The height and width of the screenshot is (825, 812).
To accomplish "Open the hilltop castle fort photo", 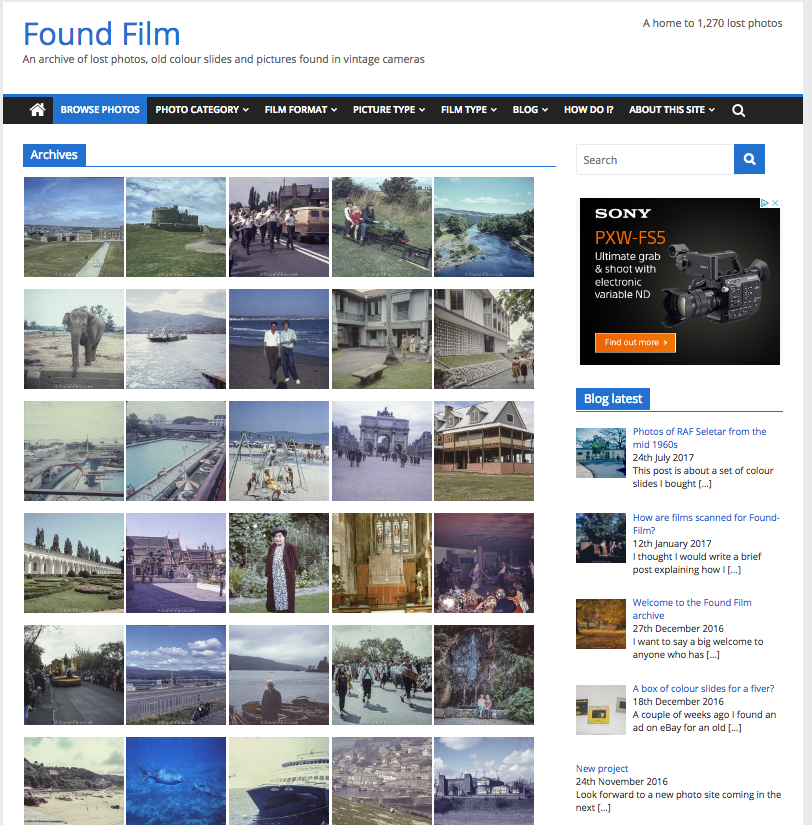I will (176, 227).
